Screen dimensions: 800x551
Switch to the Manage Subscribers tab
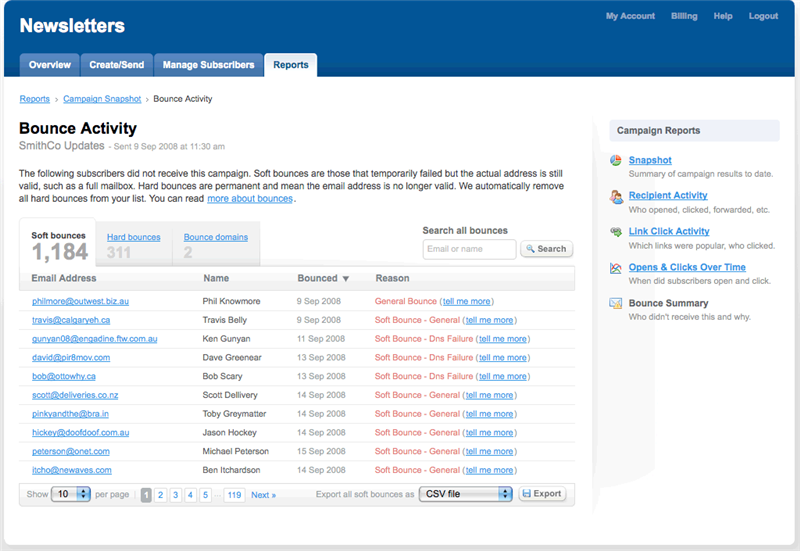pyautogui.click(x=209, y=65)
